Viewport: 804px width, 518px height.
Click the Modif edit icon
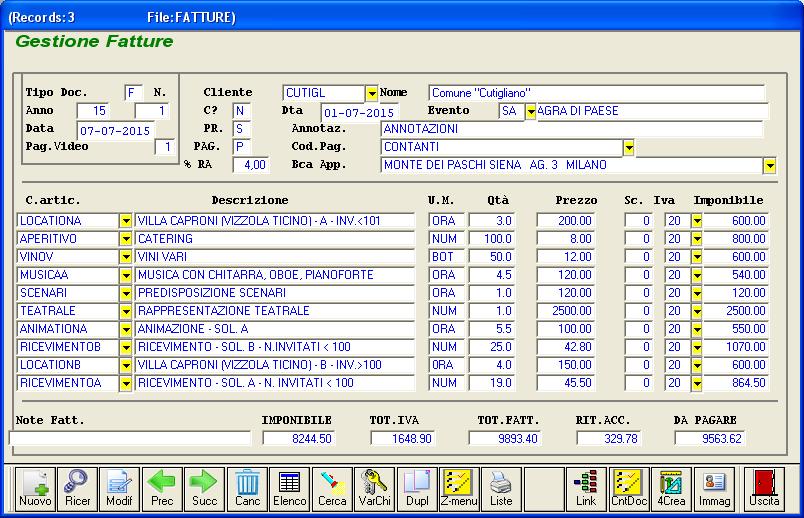pyautogui.click(x=119, y=487)
